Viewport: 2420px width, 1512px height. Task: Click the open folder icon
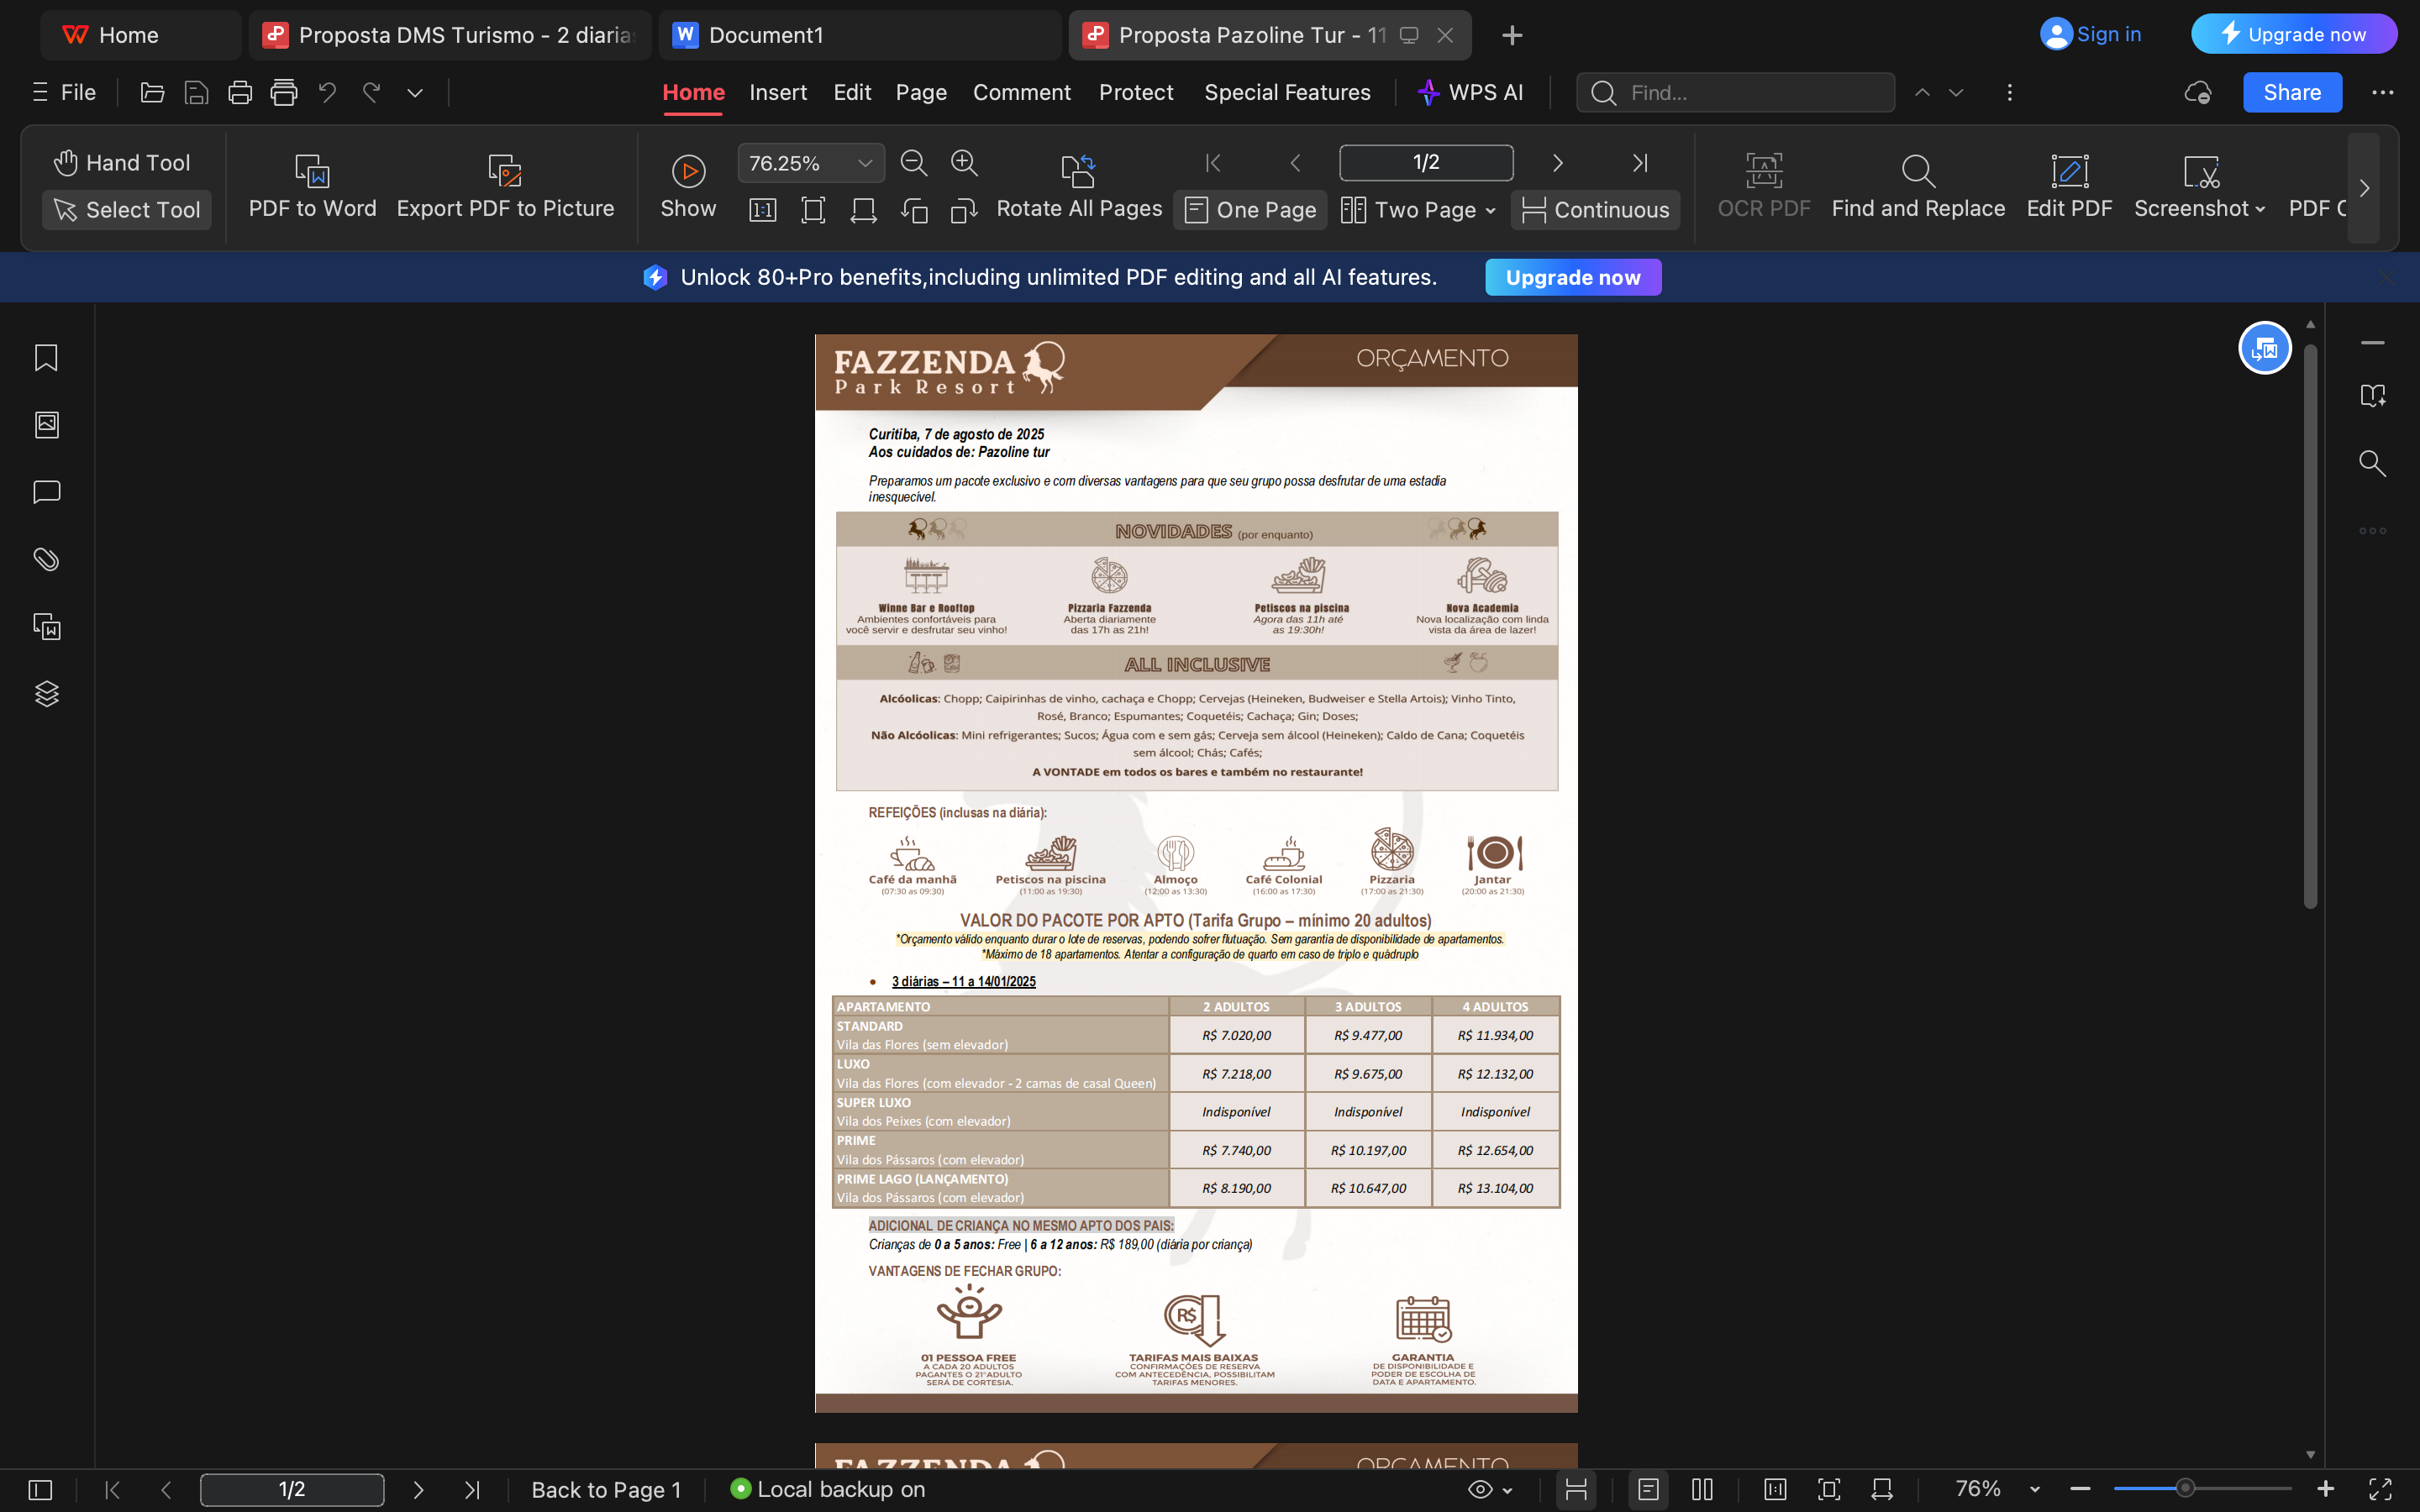[x=152, y=93]
